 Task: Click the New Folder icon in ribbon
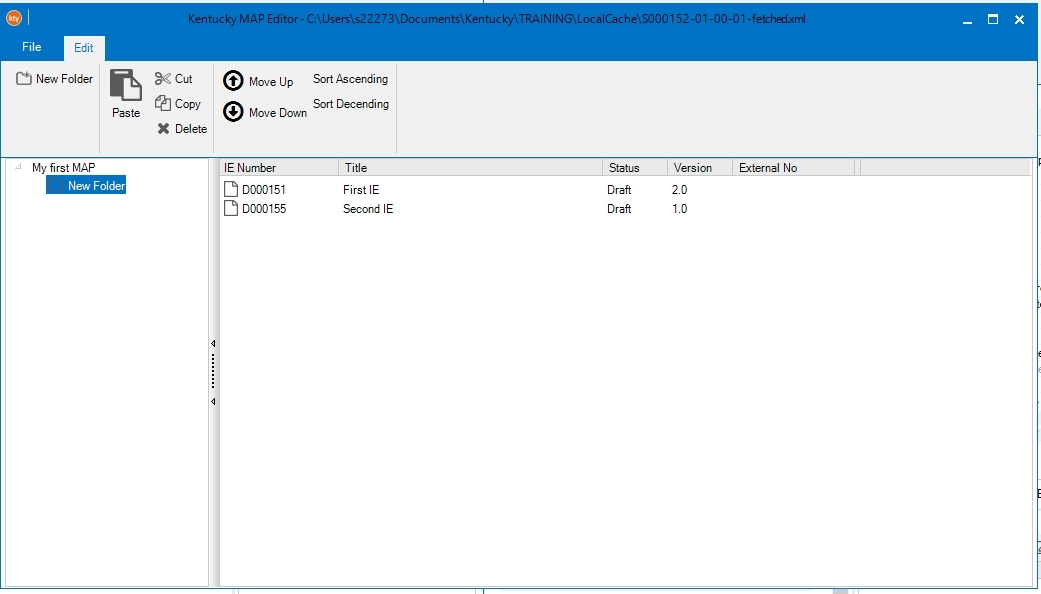tap(24, 79)
